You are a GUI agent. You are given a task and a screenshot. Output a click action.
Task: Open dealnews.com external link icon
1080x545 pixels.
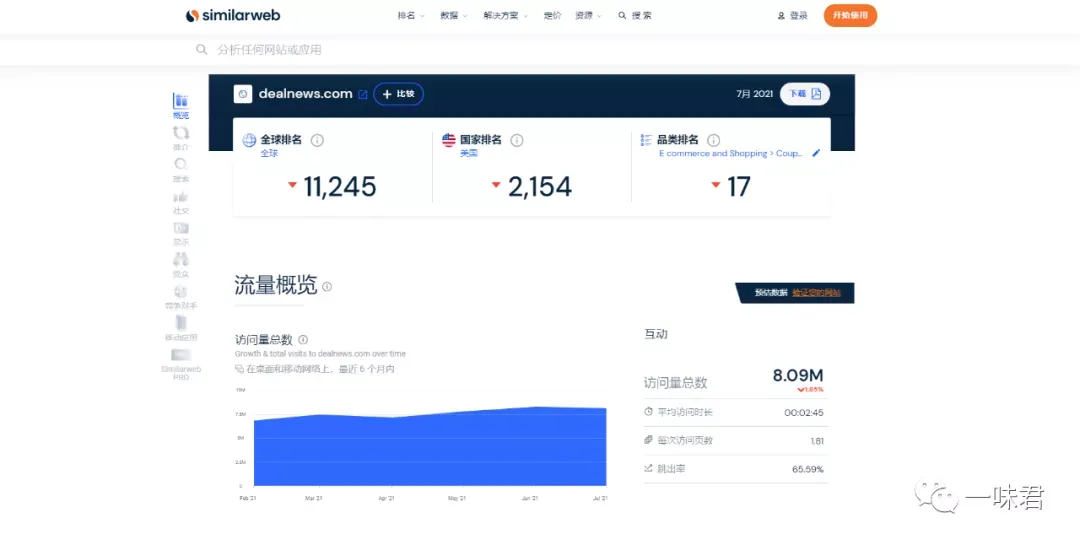[x=363, y=94]
